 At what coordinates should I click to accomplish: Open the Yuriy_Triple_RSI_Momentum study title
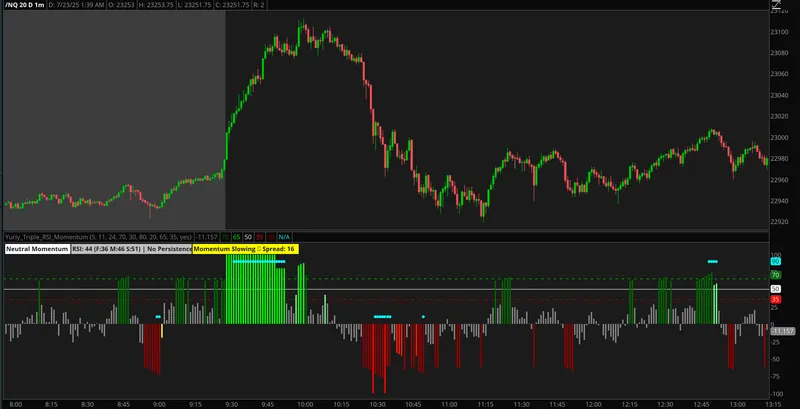[98, 237]
